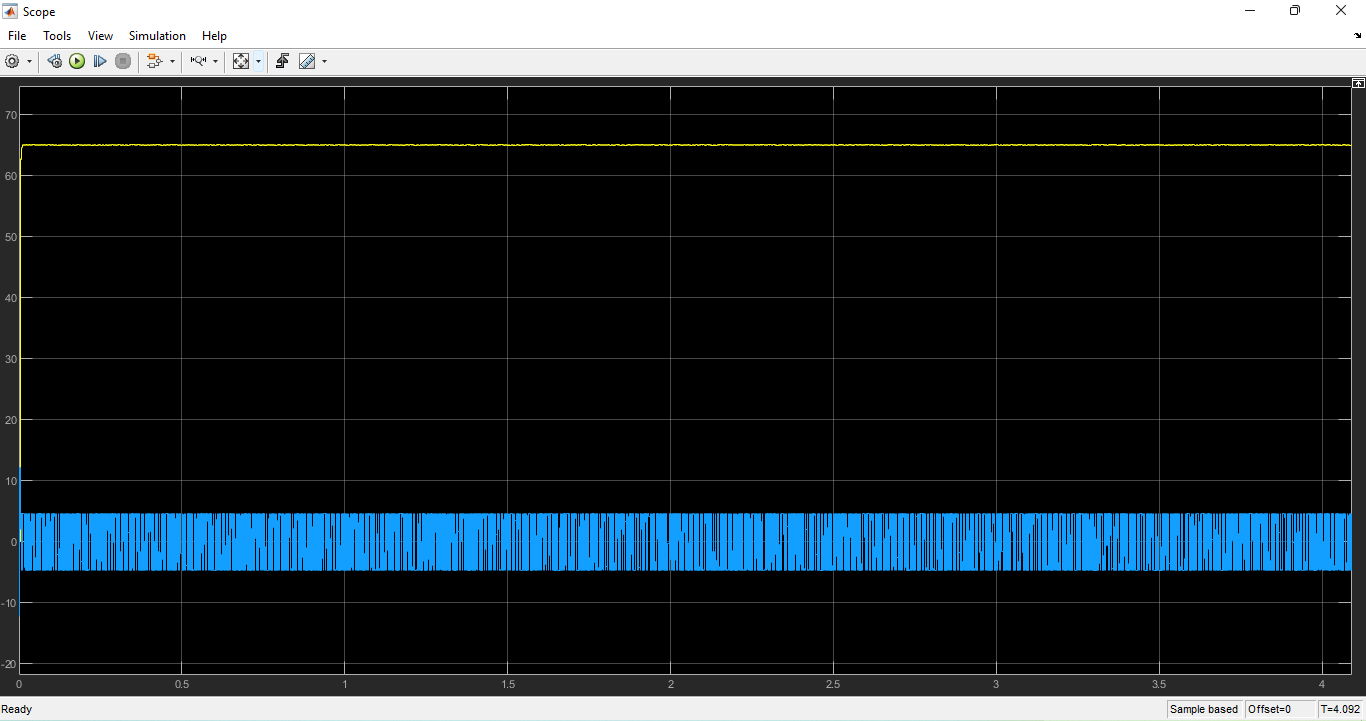Click the Step Back button

point(54,61)
